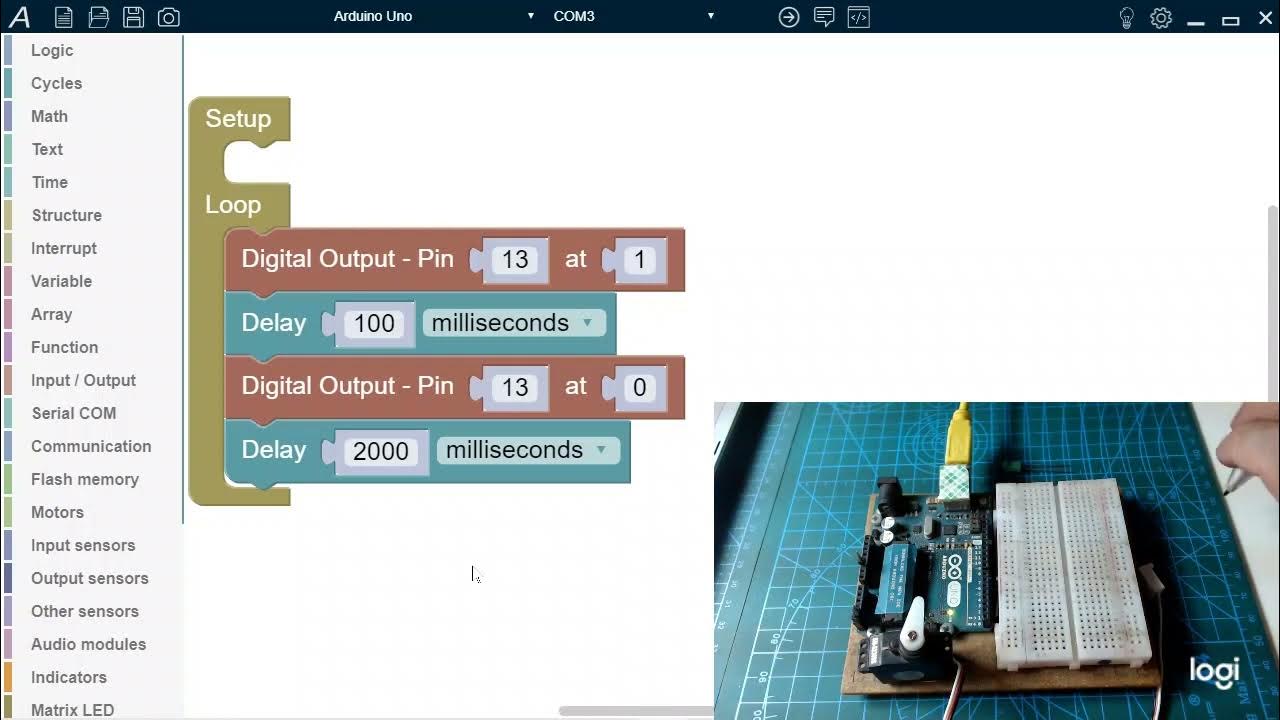Viewport: 1280px width, 720px height.
Task: Open the Text block category
Action: point(47,149)
